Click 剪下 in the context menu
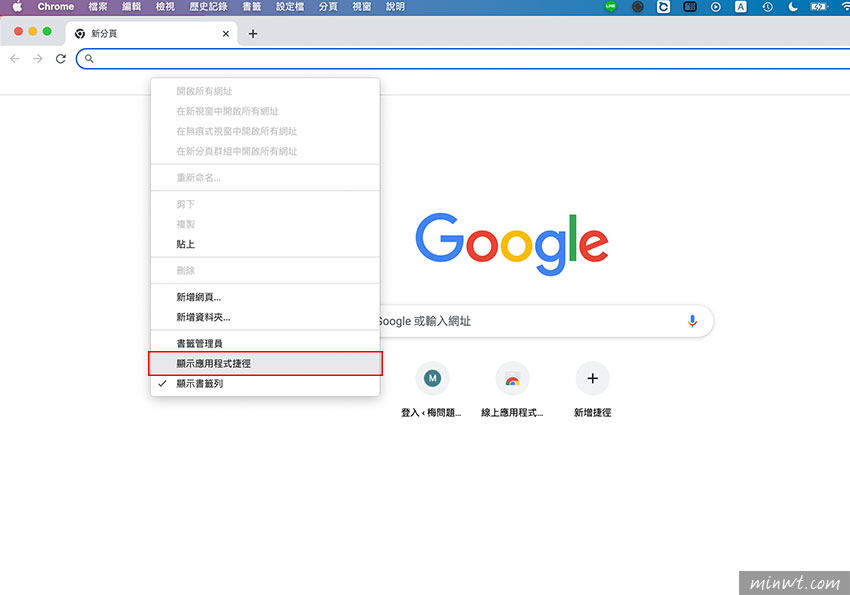 tap(265, 204)
